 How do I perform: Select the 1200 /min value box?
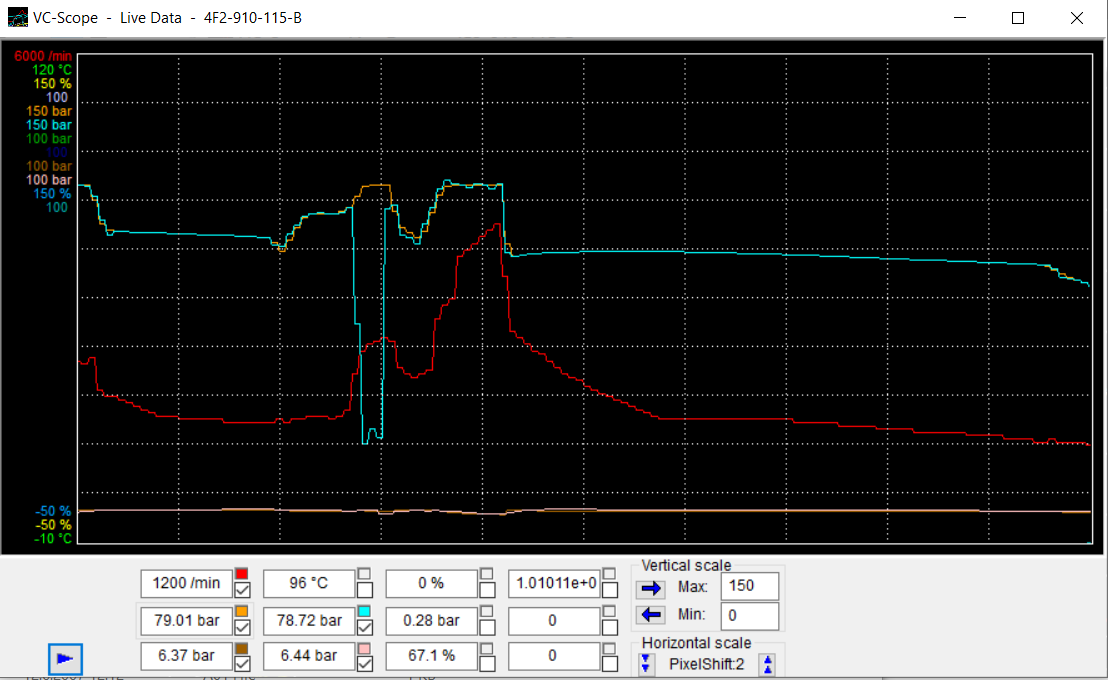(186, 583)
